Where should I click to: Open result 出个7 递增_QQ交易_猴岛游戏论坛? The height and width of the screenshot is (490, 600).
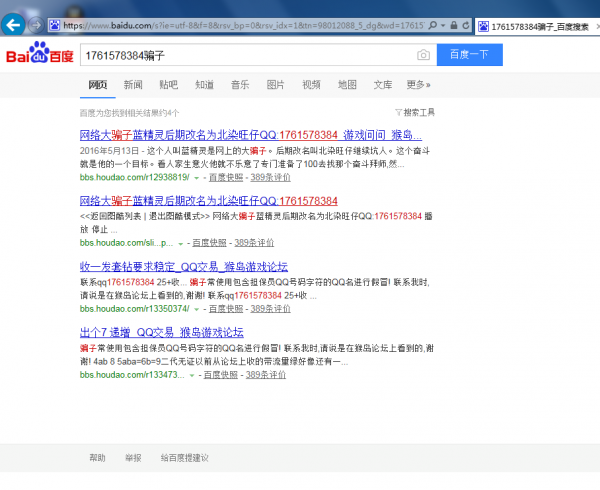tap(161, 332)
